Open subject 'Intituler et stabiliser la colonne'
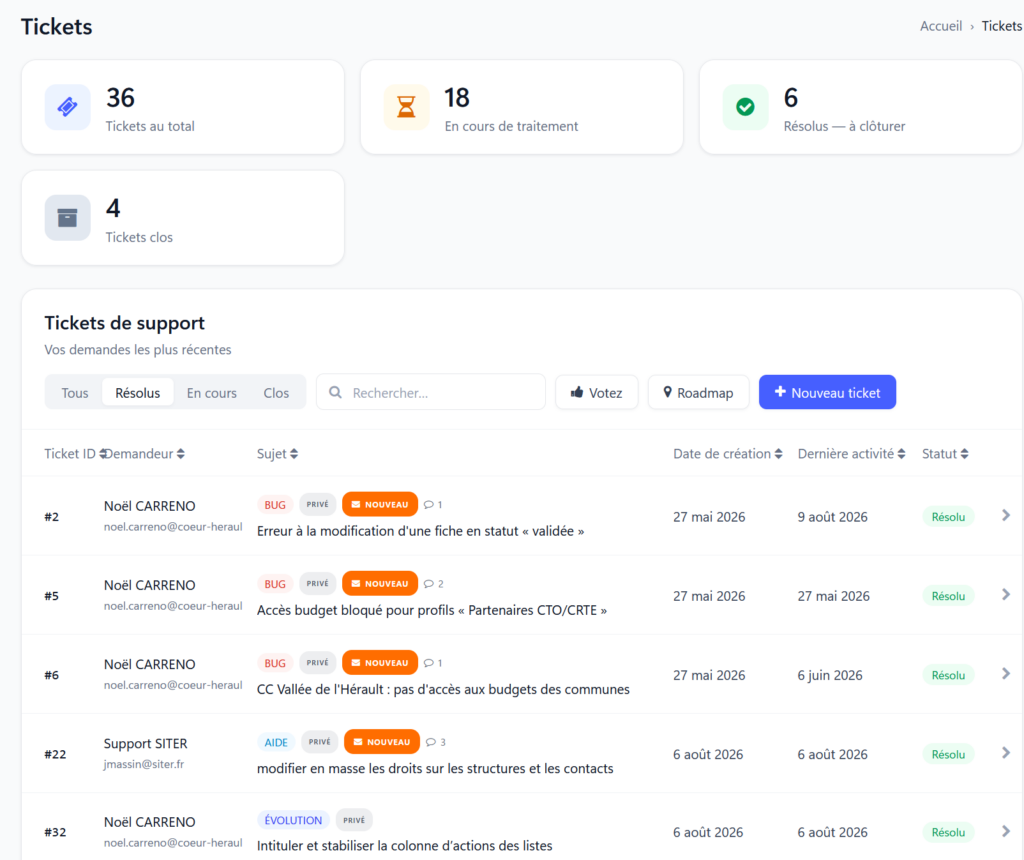Viewport: 1024px width, 860px height. [x=404, y=846]
